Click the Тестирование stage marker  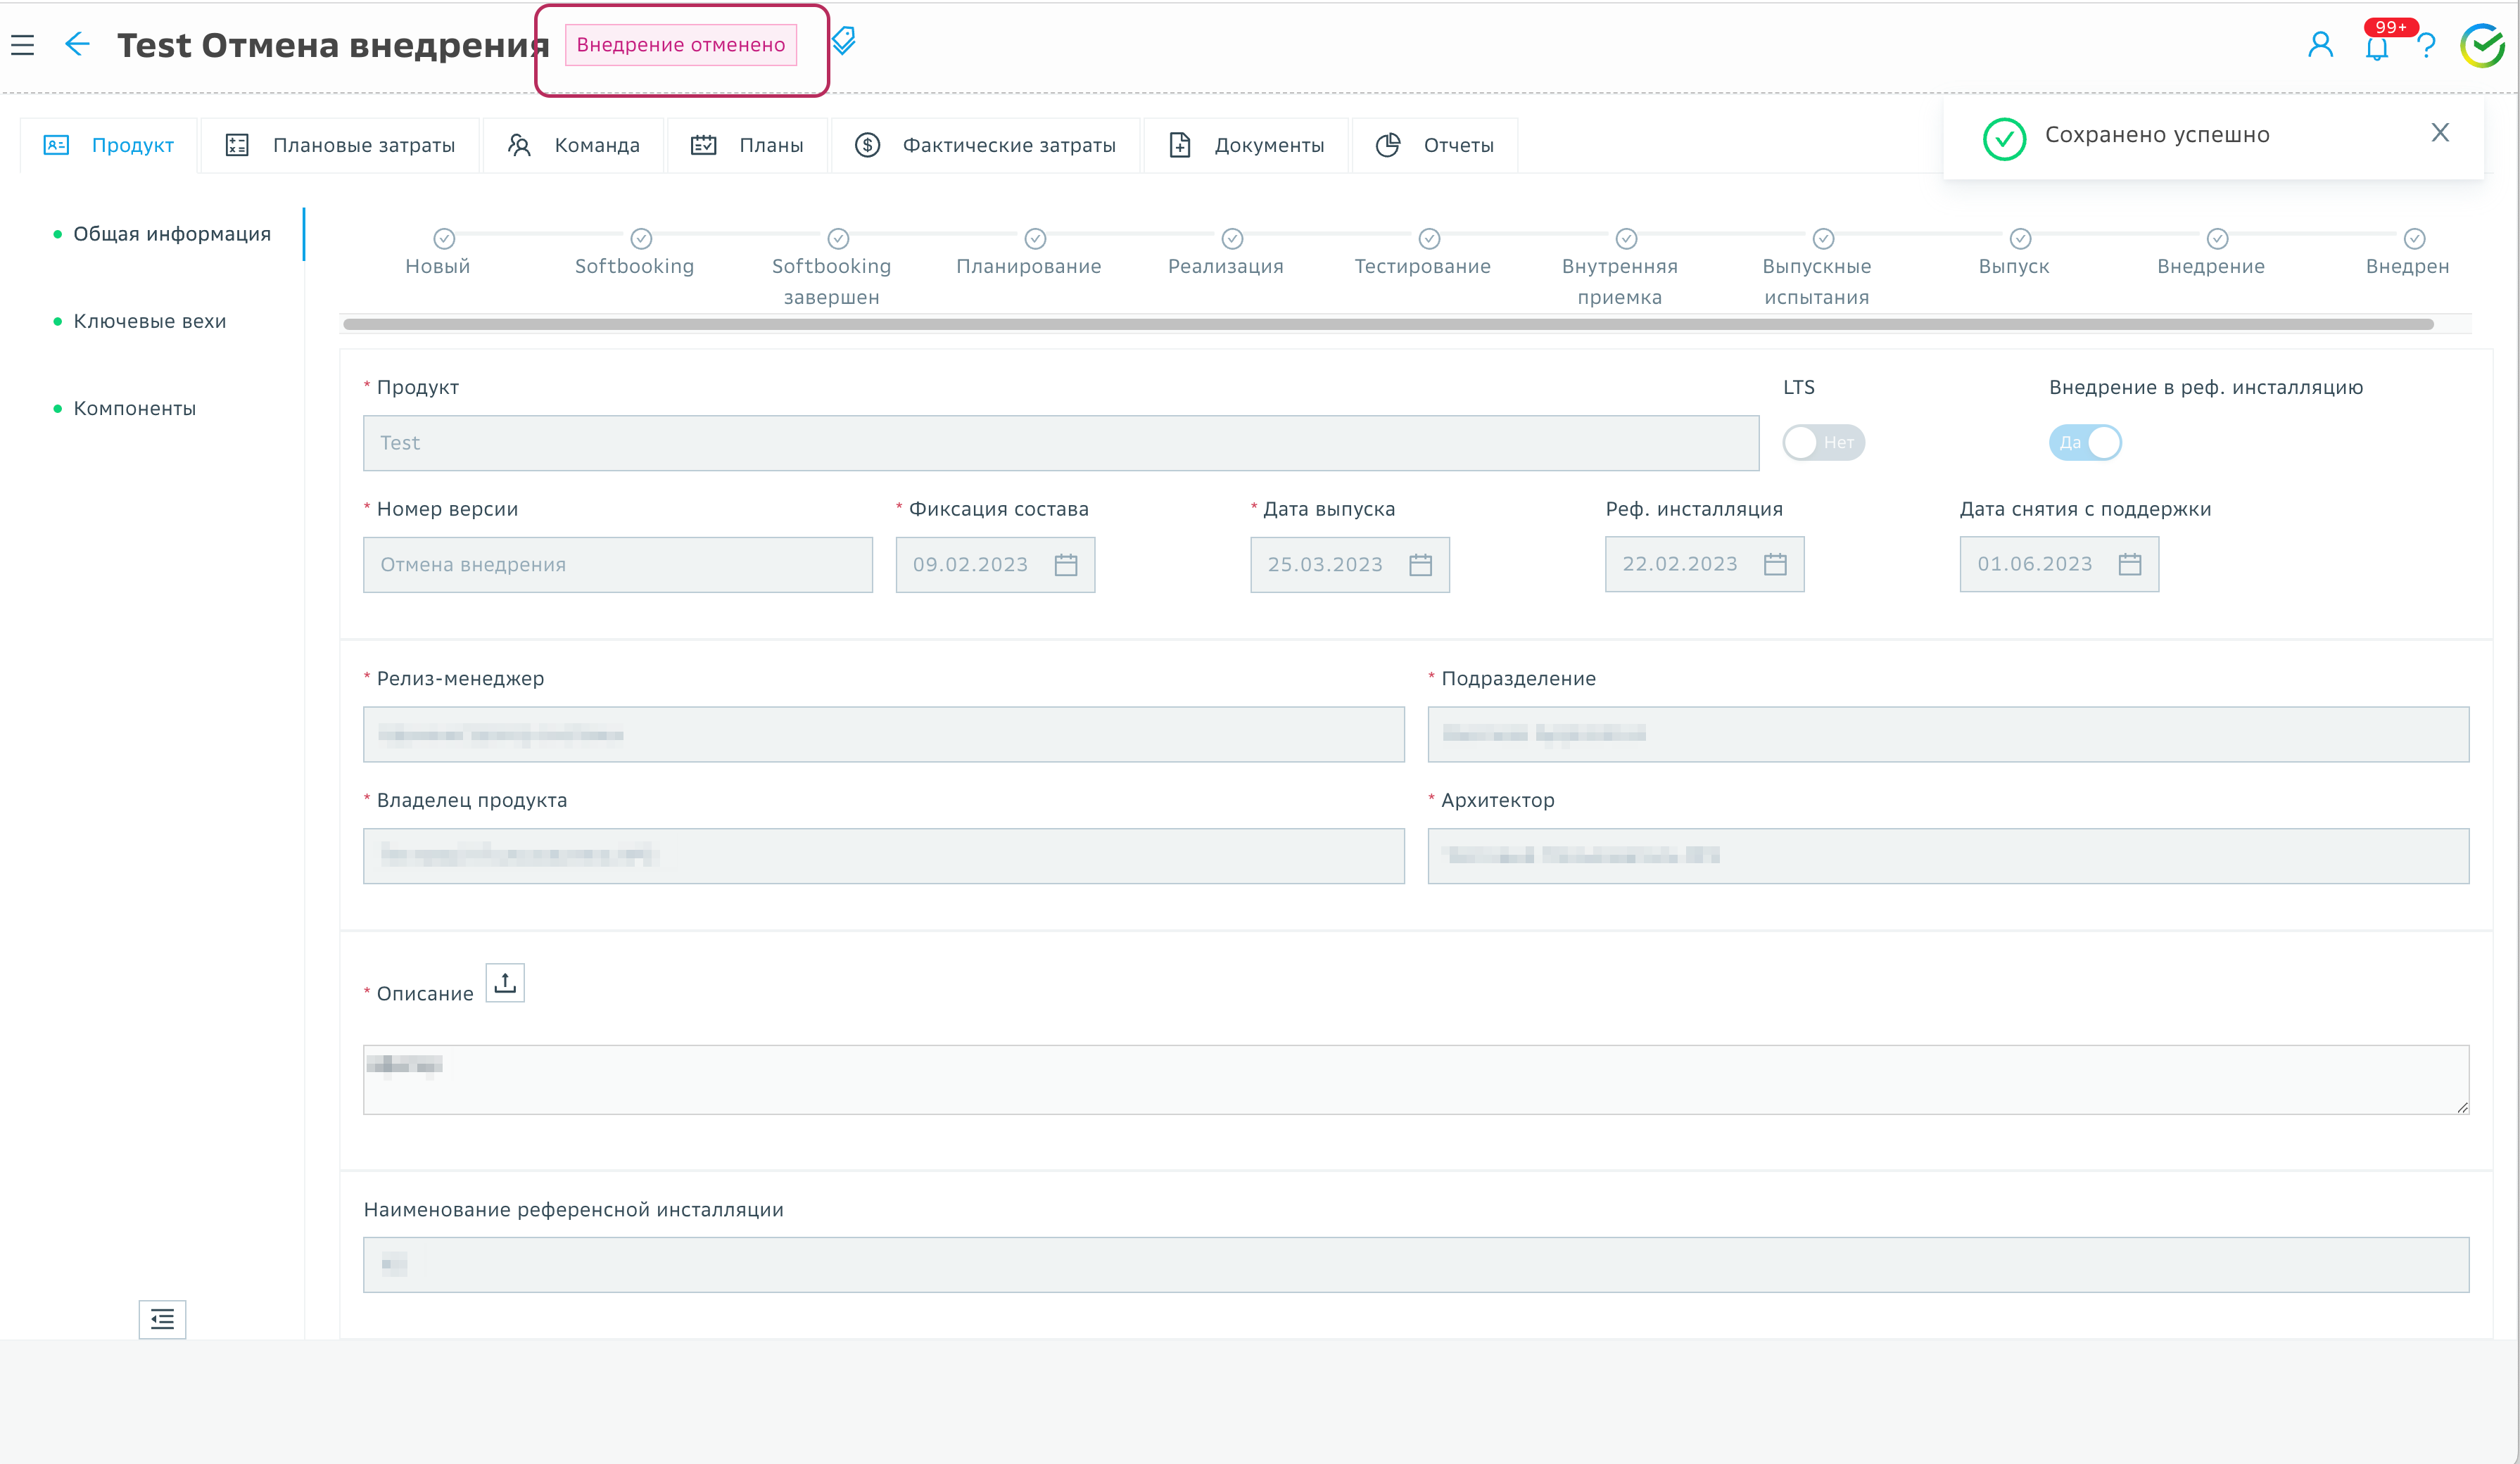pyautogui.click(x=1429, y=239)
